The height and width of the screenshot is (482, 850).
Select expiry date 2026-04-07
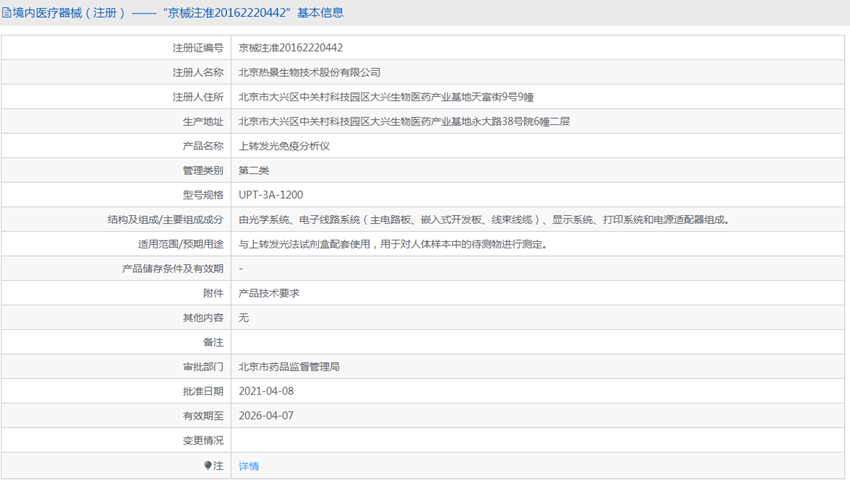pos(266,415)
